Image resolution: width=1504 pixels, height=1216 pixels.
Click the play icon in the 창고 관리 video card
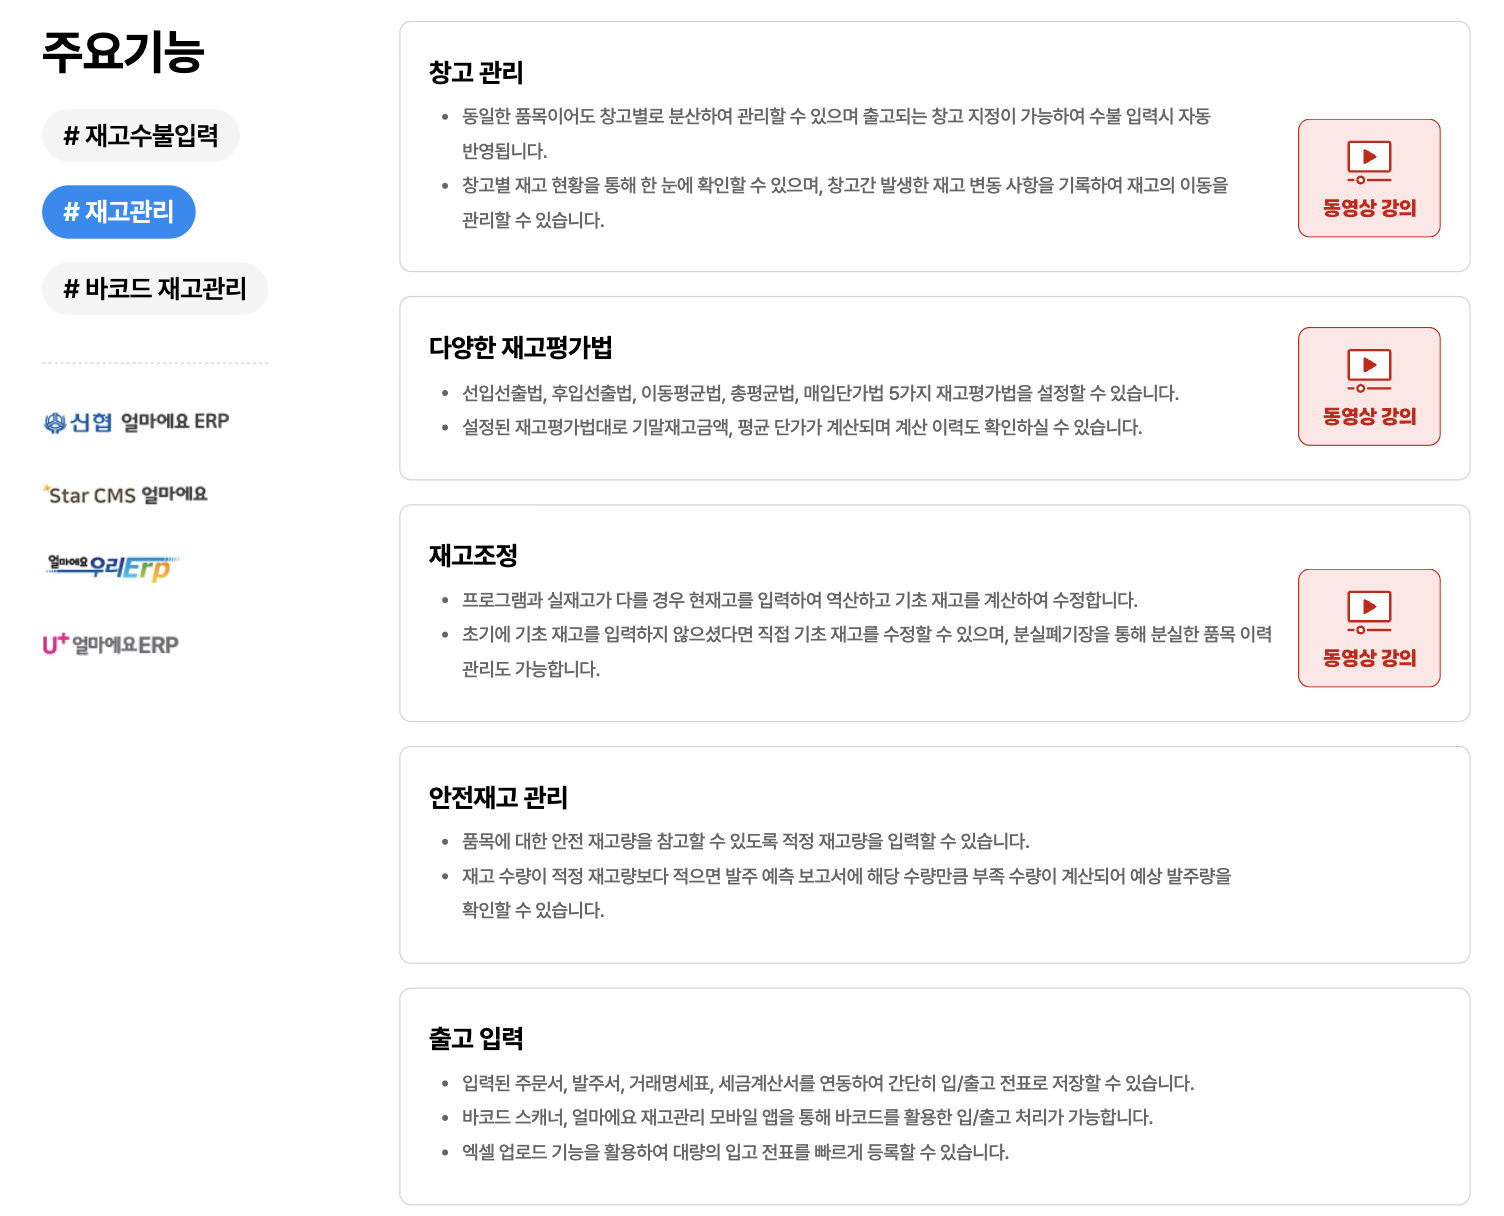tap(1368, 160)
